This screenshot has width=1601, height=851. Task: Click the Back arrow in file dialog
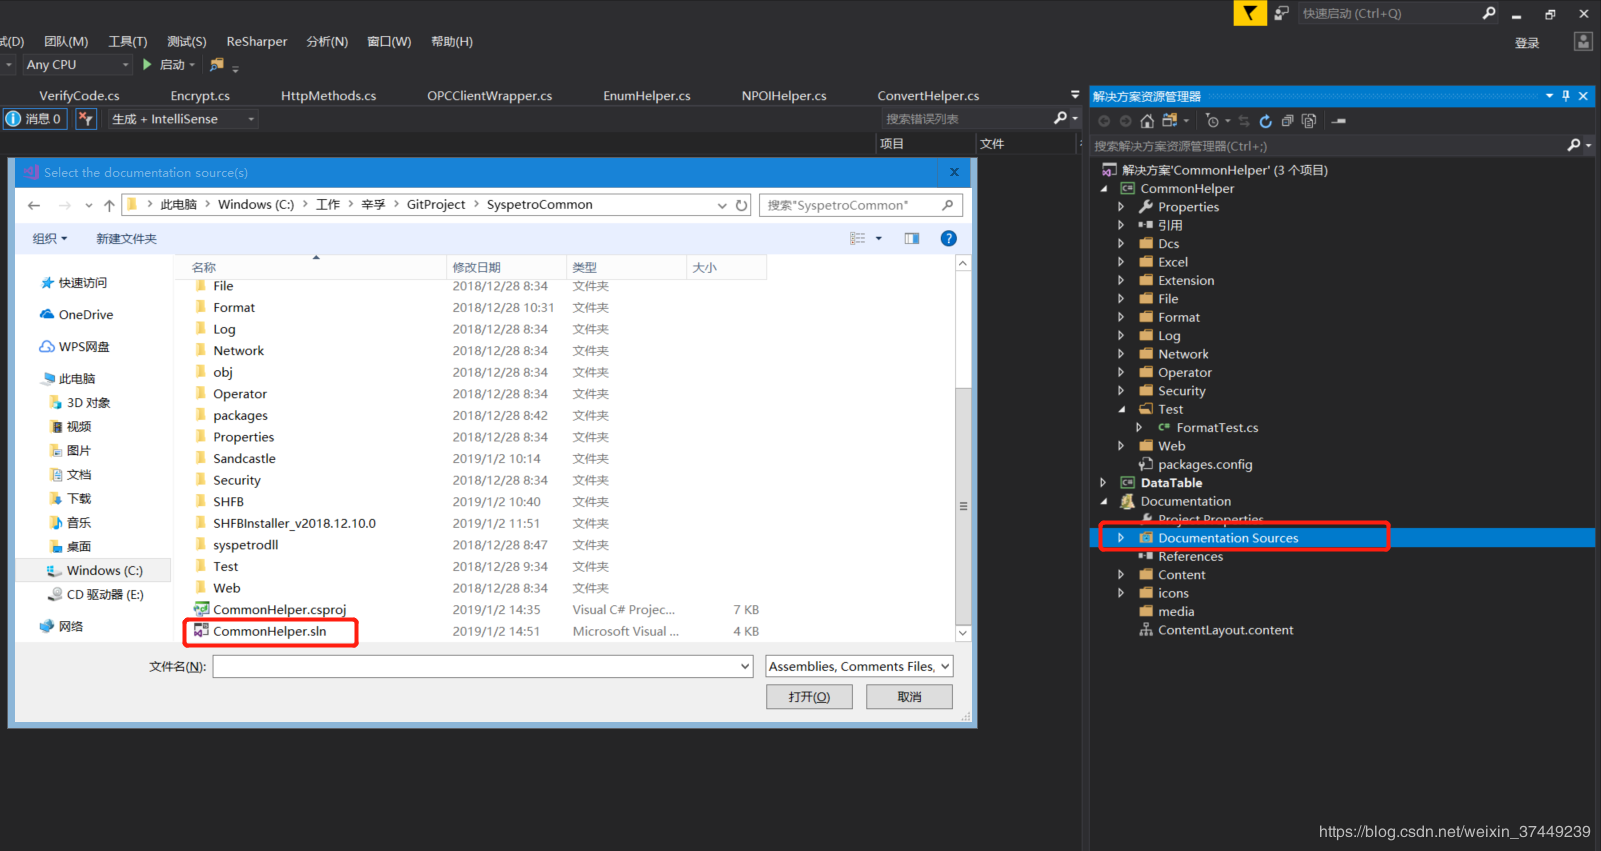pos(34,205)
